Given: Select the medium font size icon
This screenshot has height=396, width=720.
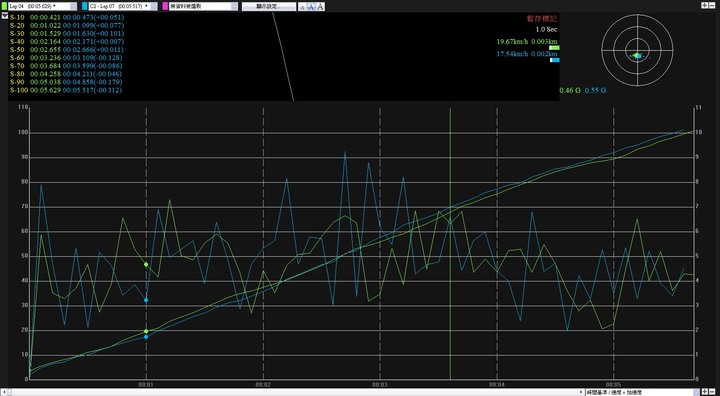Looking at the screenshot, I should coord(311,6).
